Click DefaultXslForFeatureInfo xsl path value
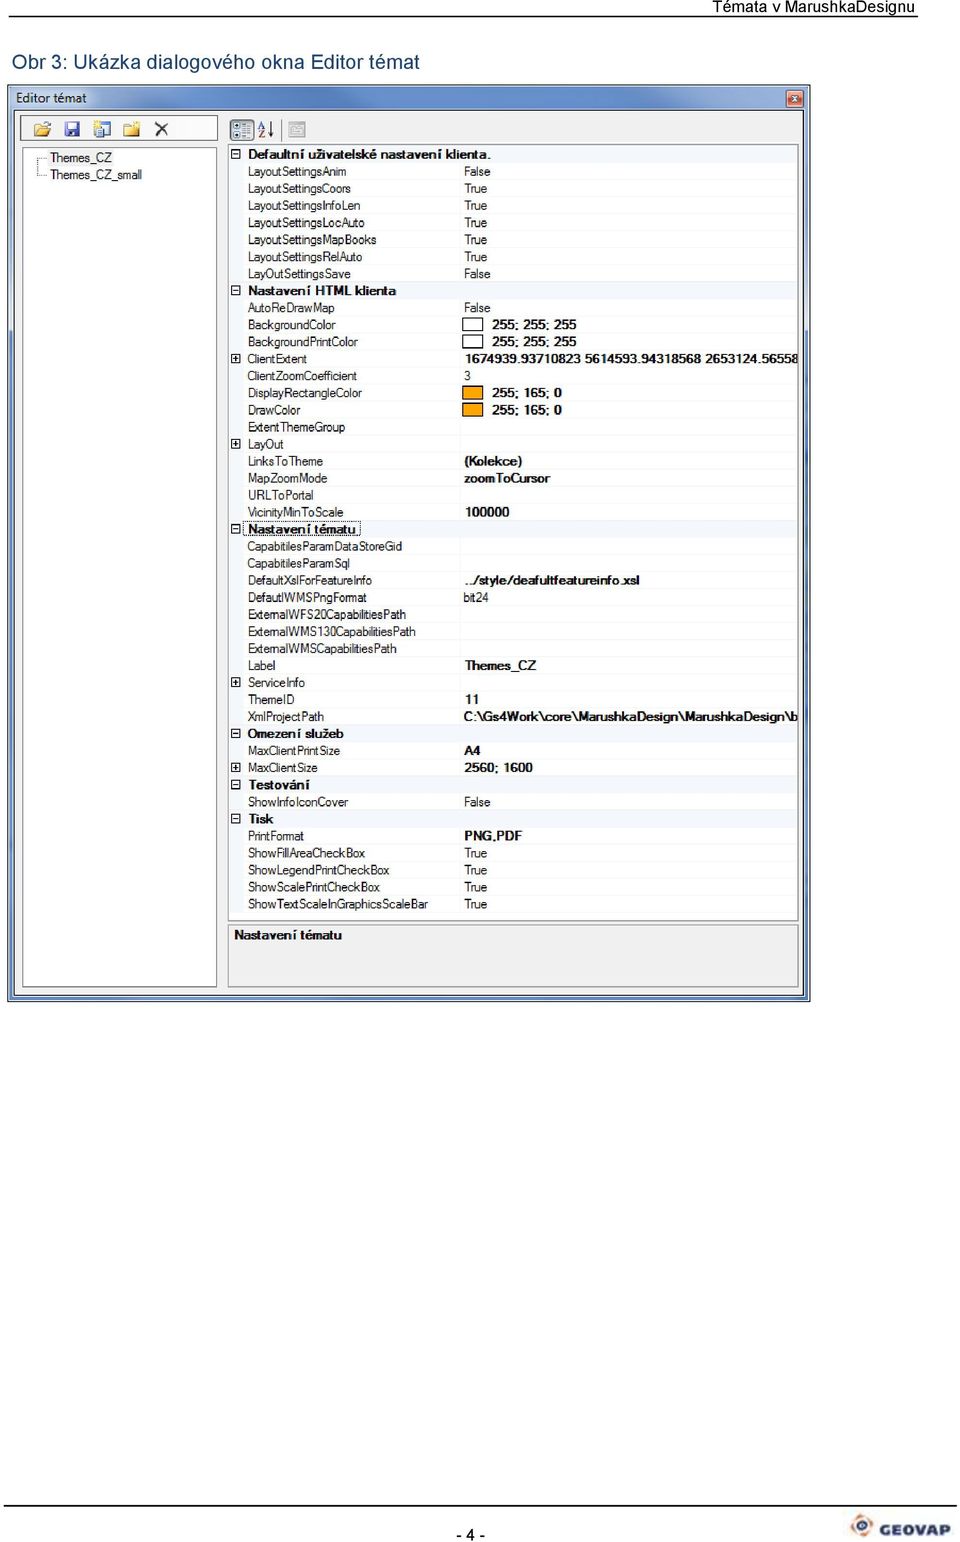The width and height of the screenshot is (960, 1542). pos(552,580)
